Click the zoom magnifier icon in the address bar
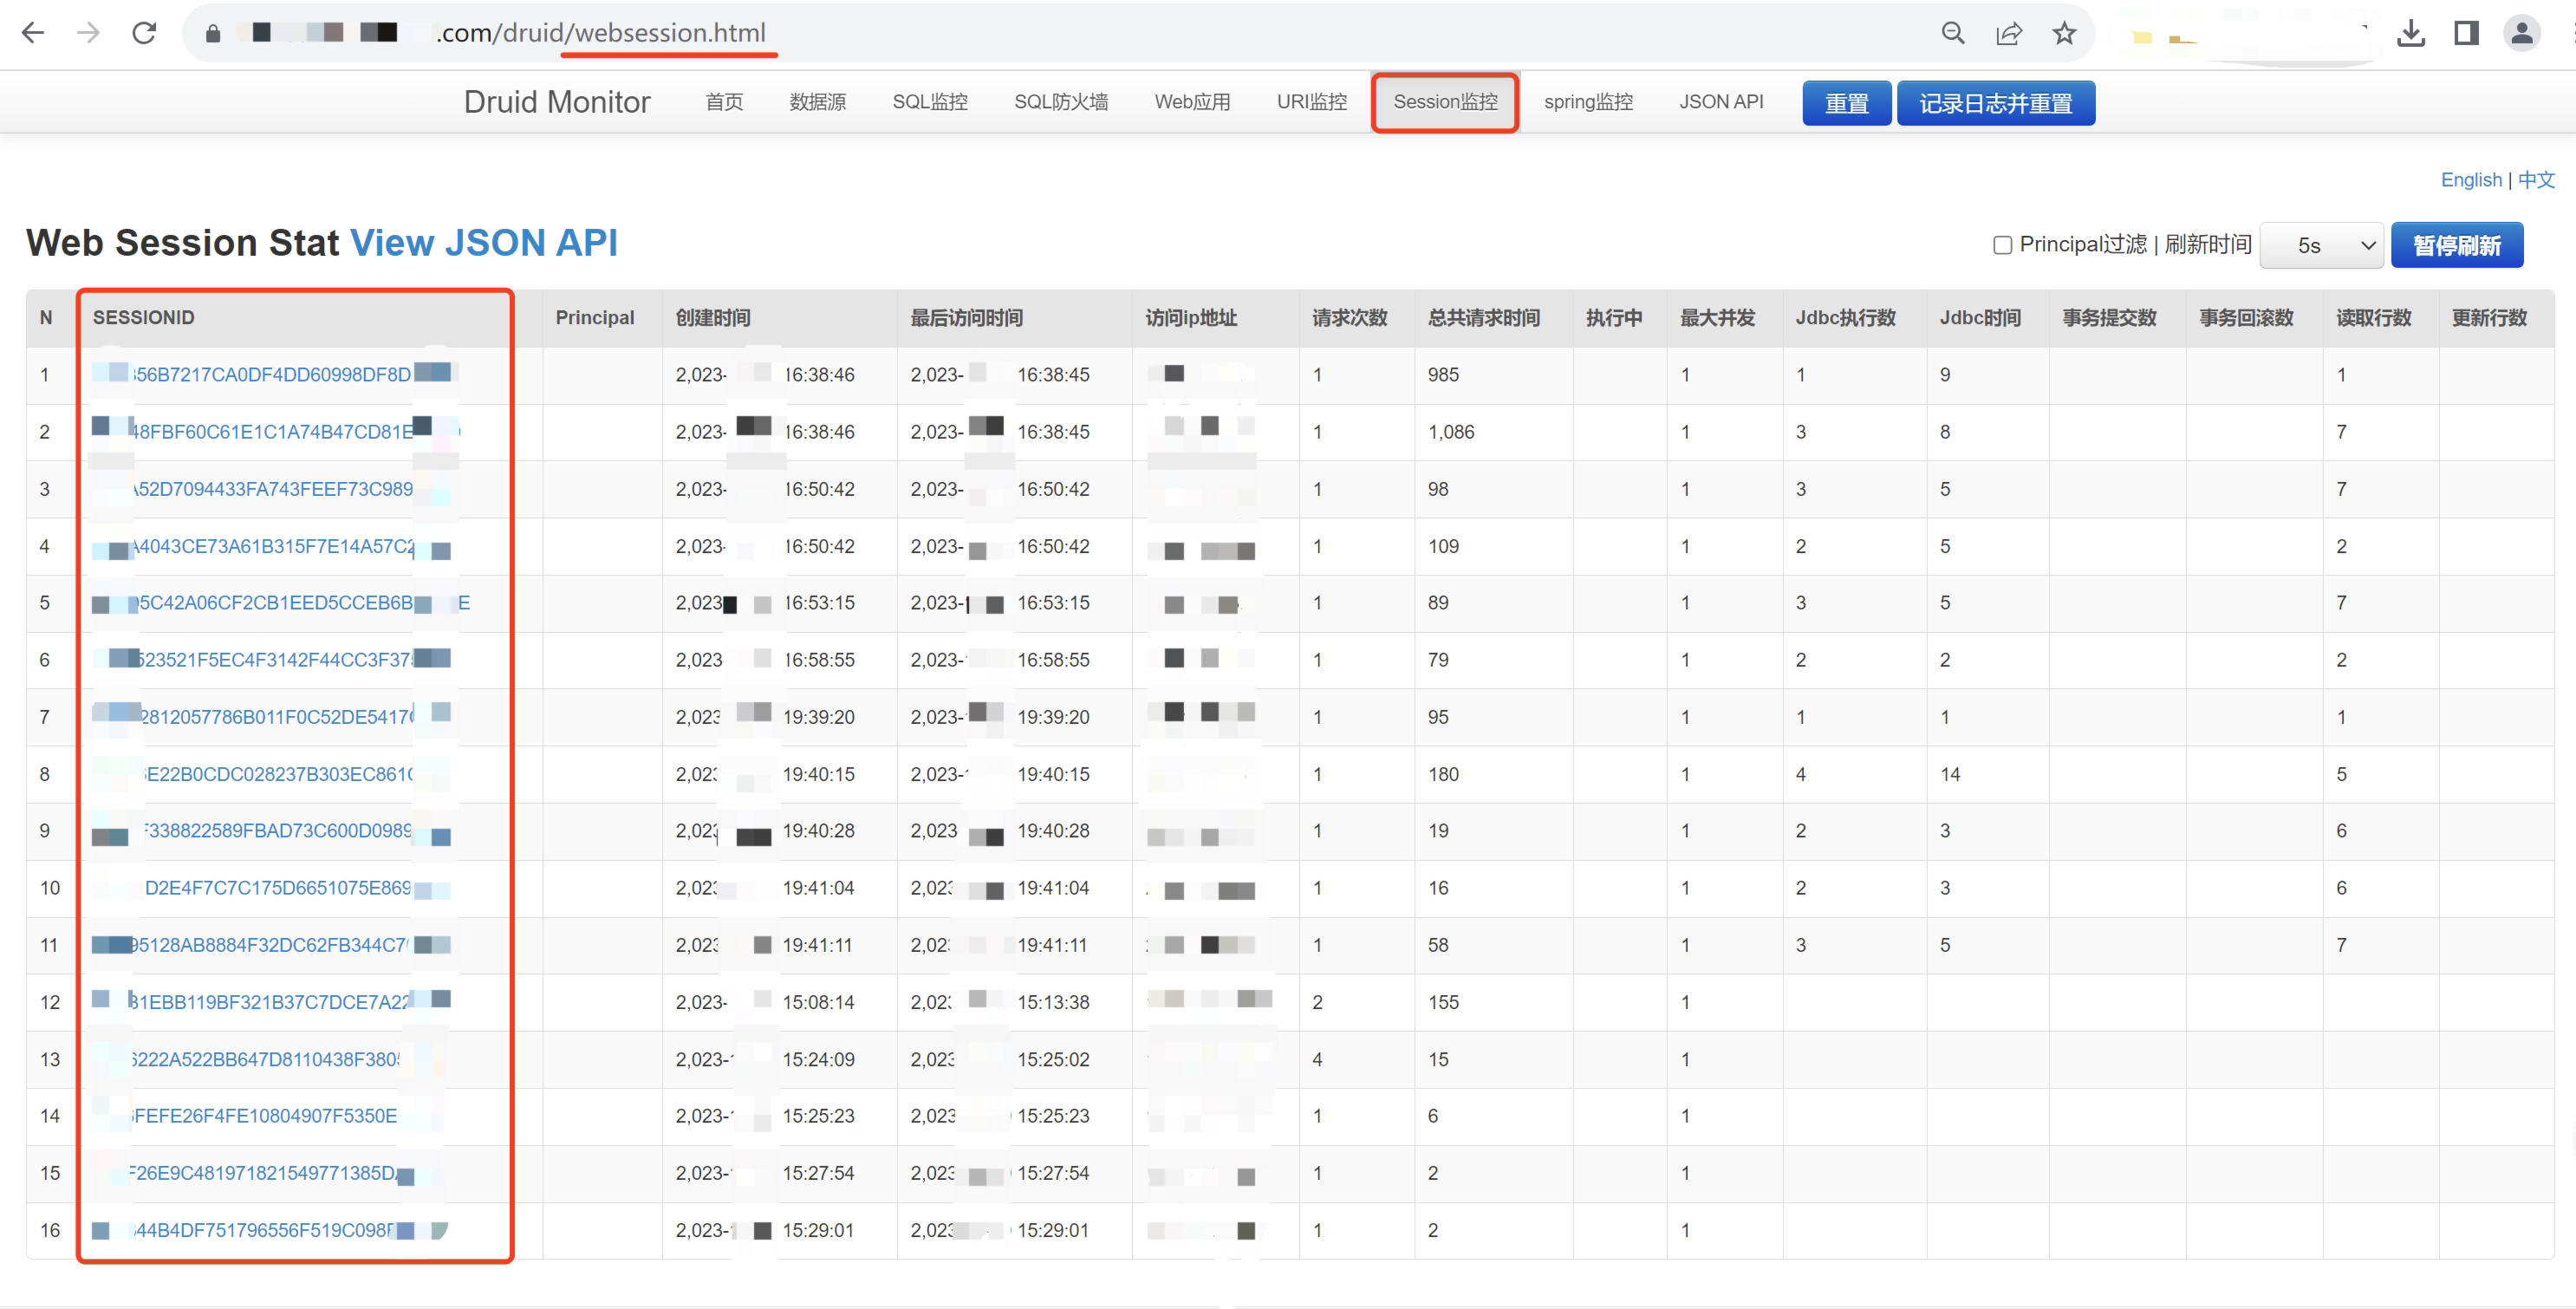 1952,33
